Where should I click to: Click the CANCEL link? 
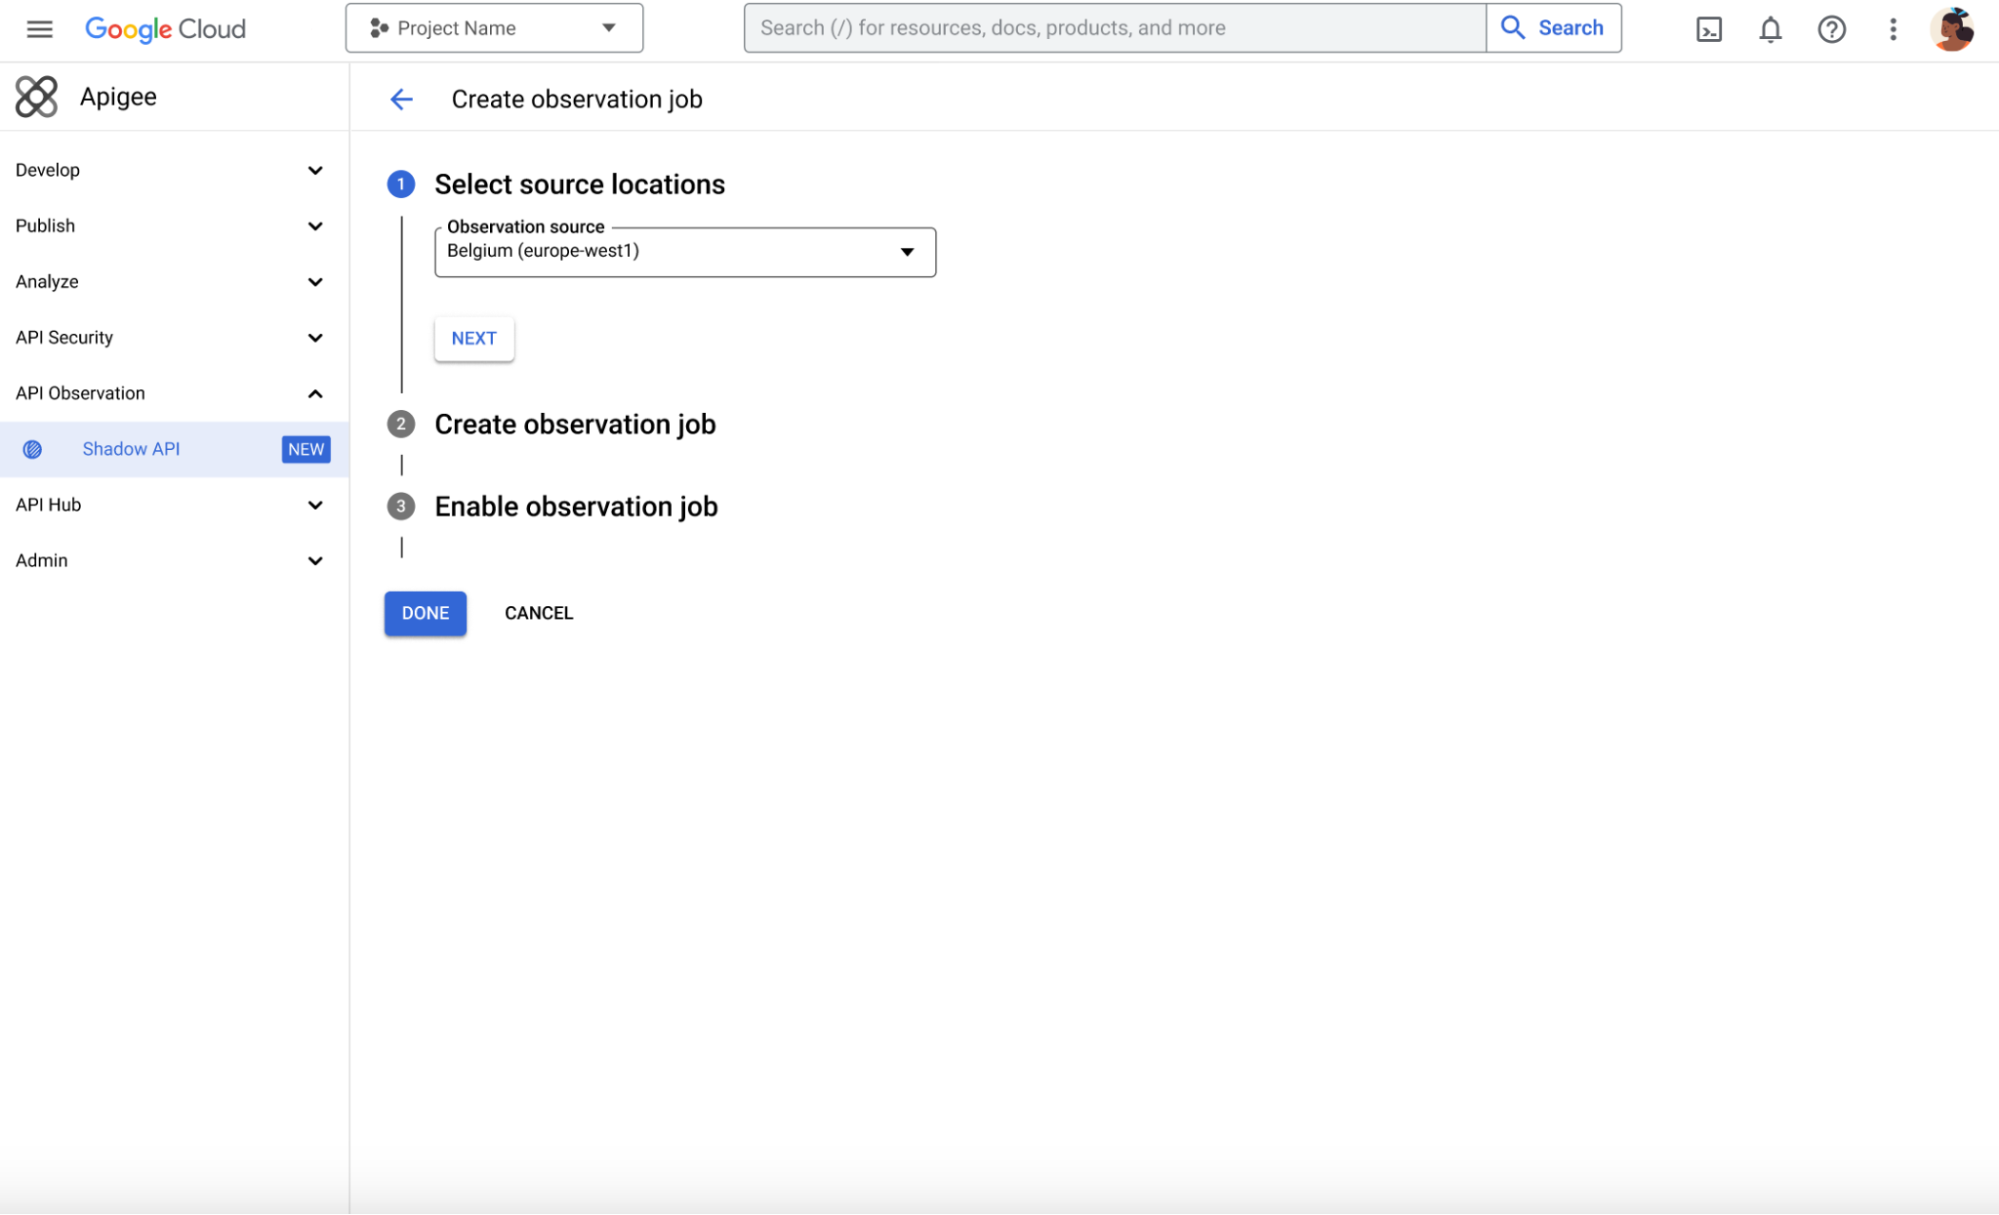540,612
